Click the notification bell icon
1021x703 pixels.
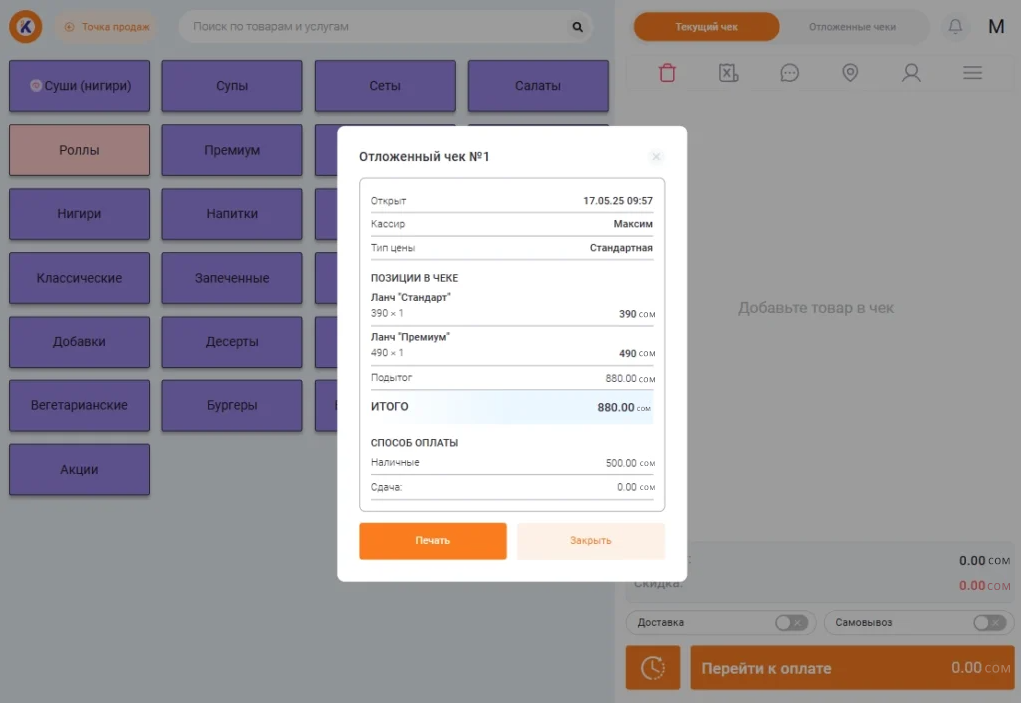point(956,27)
